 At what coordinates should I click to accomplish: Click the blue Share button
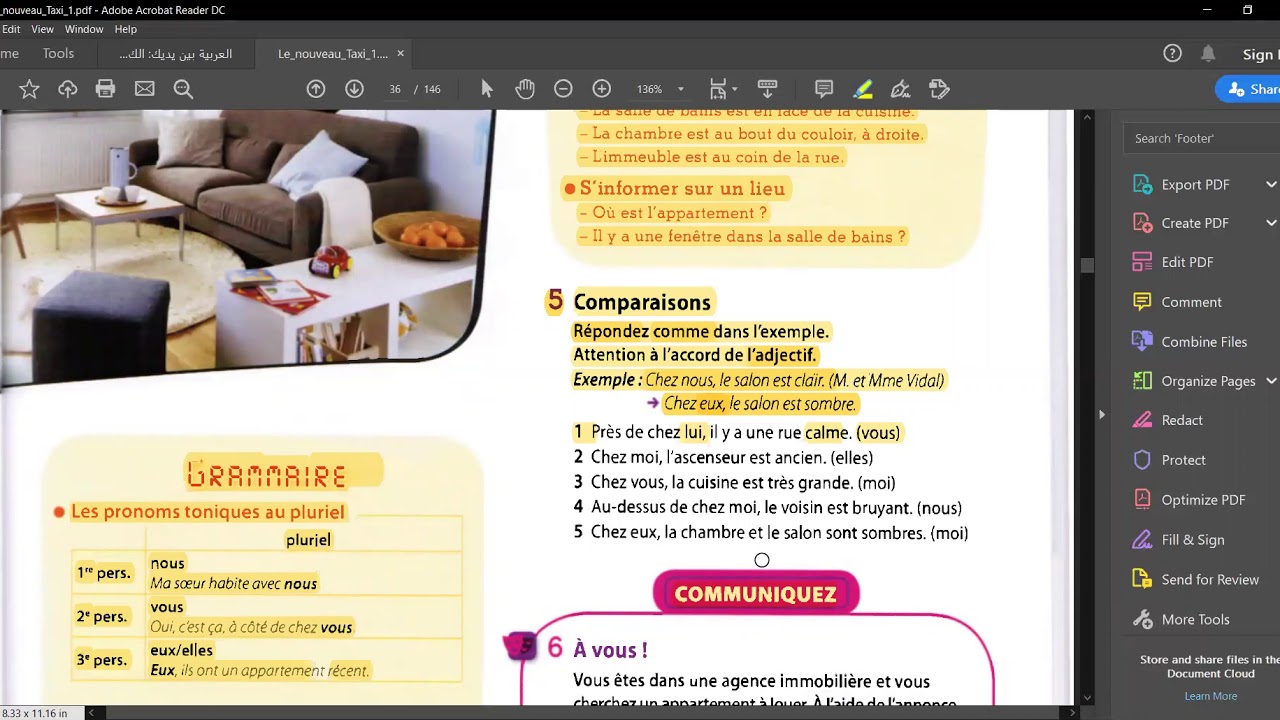click(x=1249, y=89)
